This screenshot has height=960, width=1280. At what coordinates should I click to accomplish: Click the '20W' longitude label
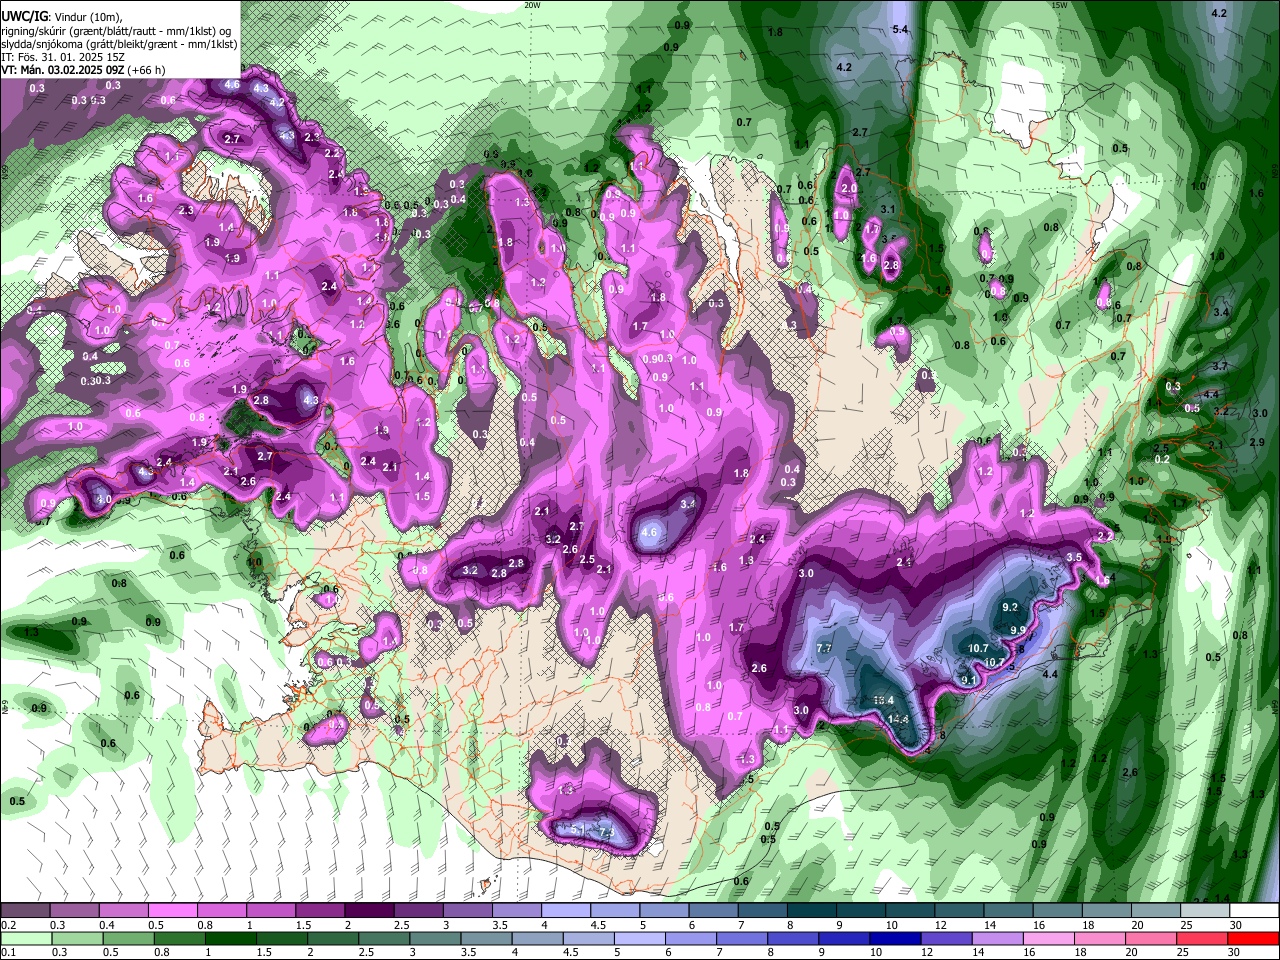coord(532,5)
